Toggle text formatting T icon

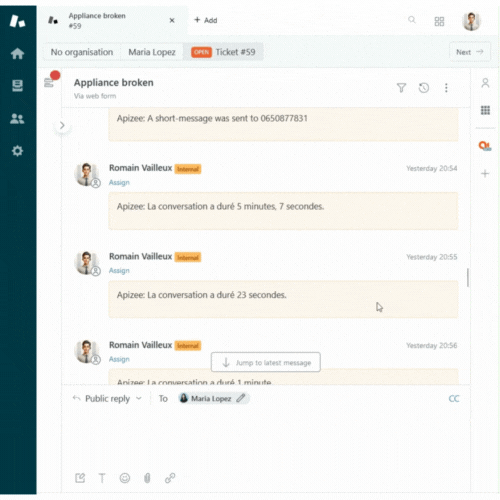pyautogui.click(x=102, y=478)
